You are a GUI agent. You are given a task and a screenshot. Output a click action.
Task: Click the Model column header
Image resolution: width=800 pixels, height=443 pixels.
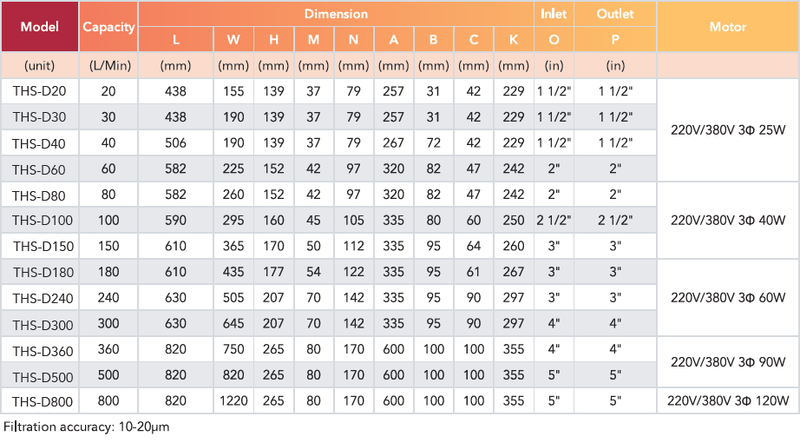point(40,27)
